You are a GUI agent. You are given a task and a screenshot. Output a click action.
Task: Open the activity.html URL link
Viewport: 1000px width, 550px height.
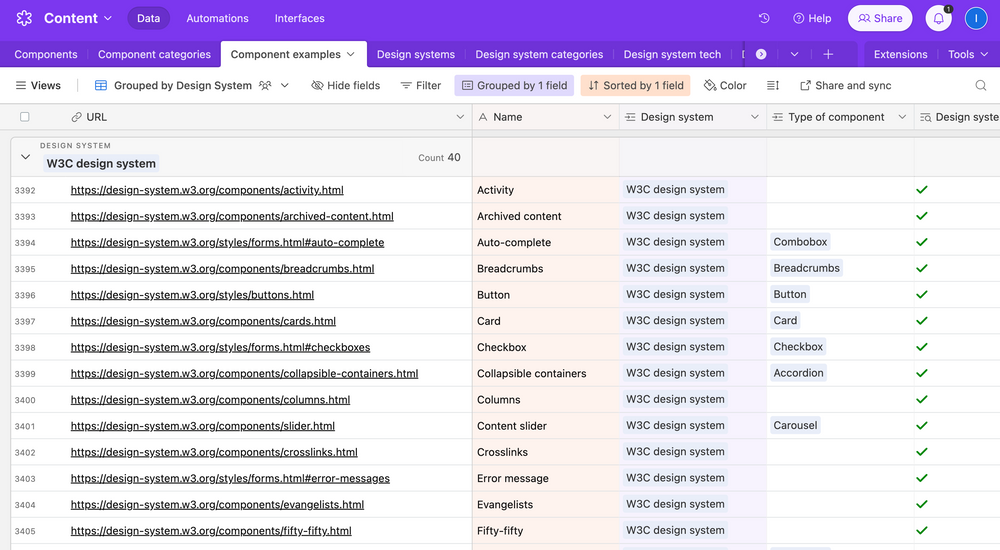pyautogui.click(x=207, y=190)
